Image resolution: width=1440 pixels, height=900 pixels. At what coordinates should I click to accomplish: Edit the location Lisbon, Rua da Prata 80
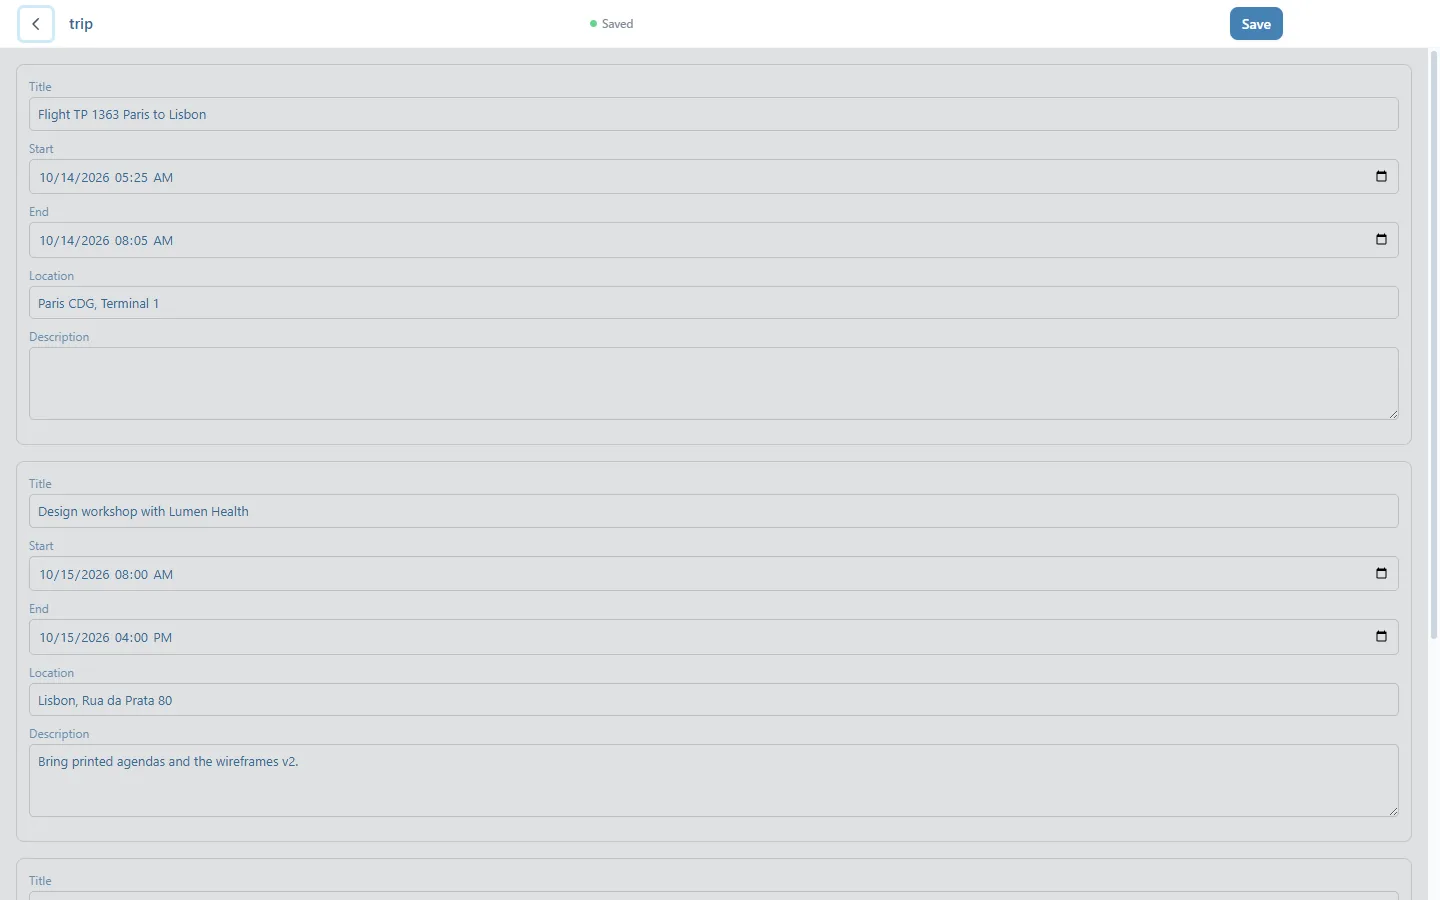[x=714, y=700]
